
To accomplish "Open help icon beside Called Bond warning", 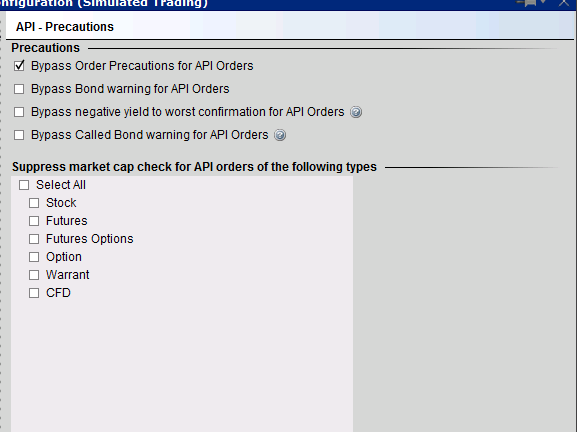I will point(280,135).
